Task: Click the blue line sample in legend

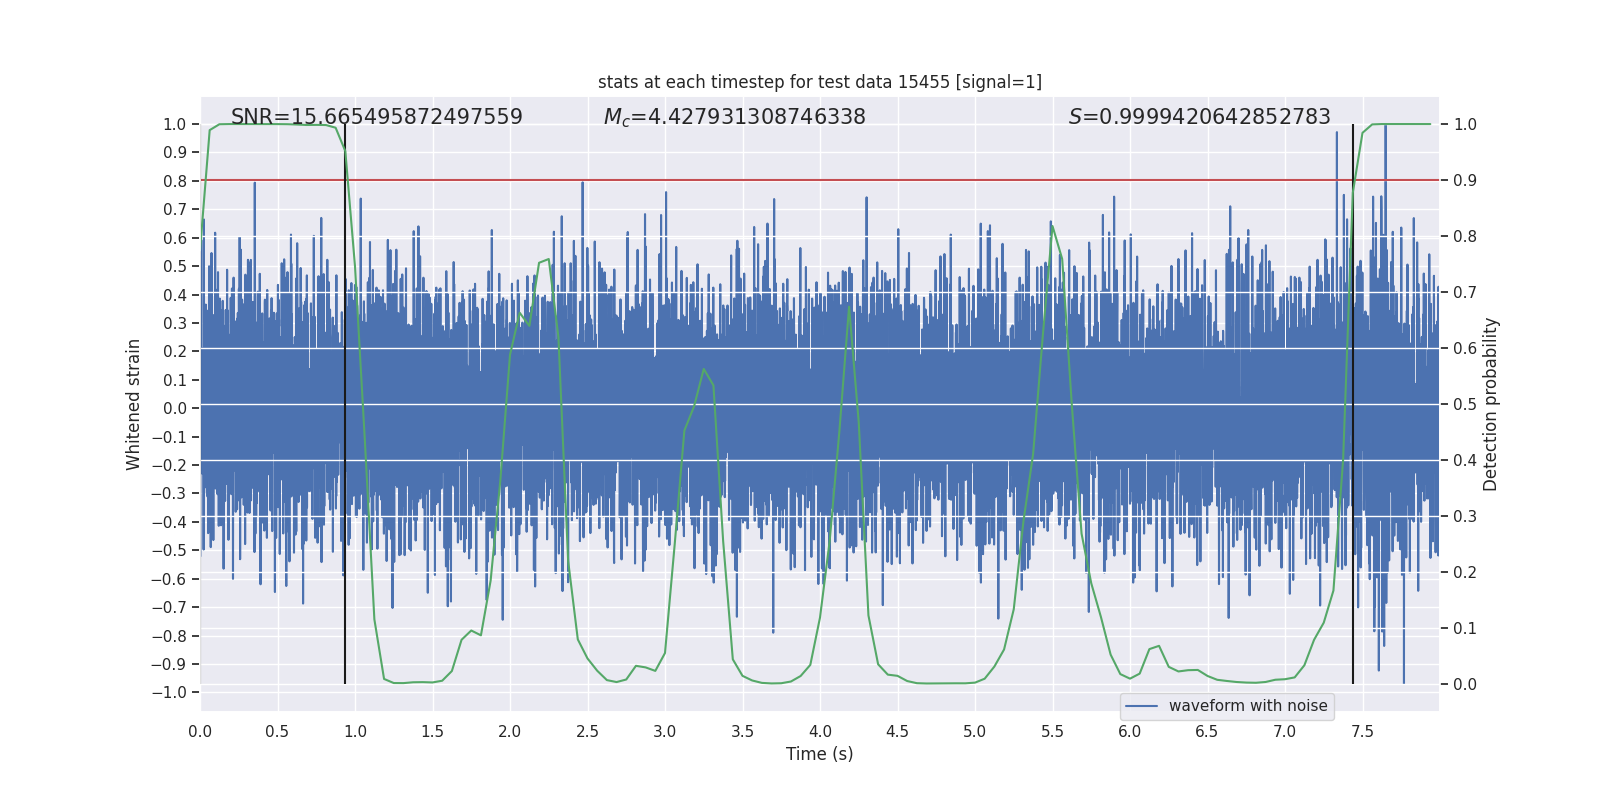Action: [1141, 706]
